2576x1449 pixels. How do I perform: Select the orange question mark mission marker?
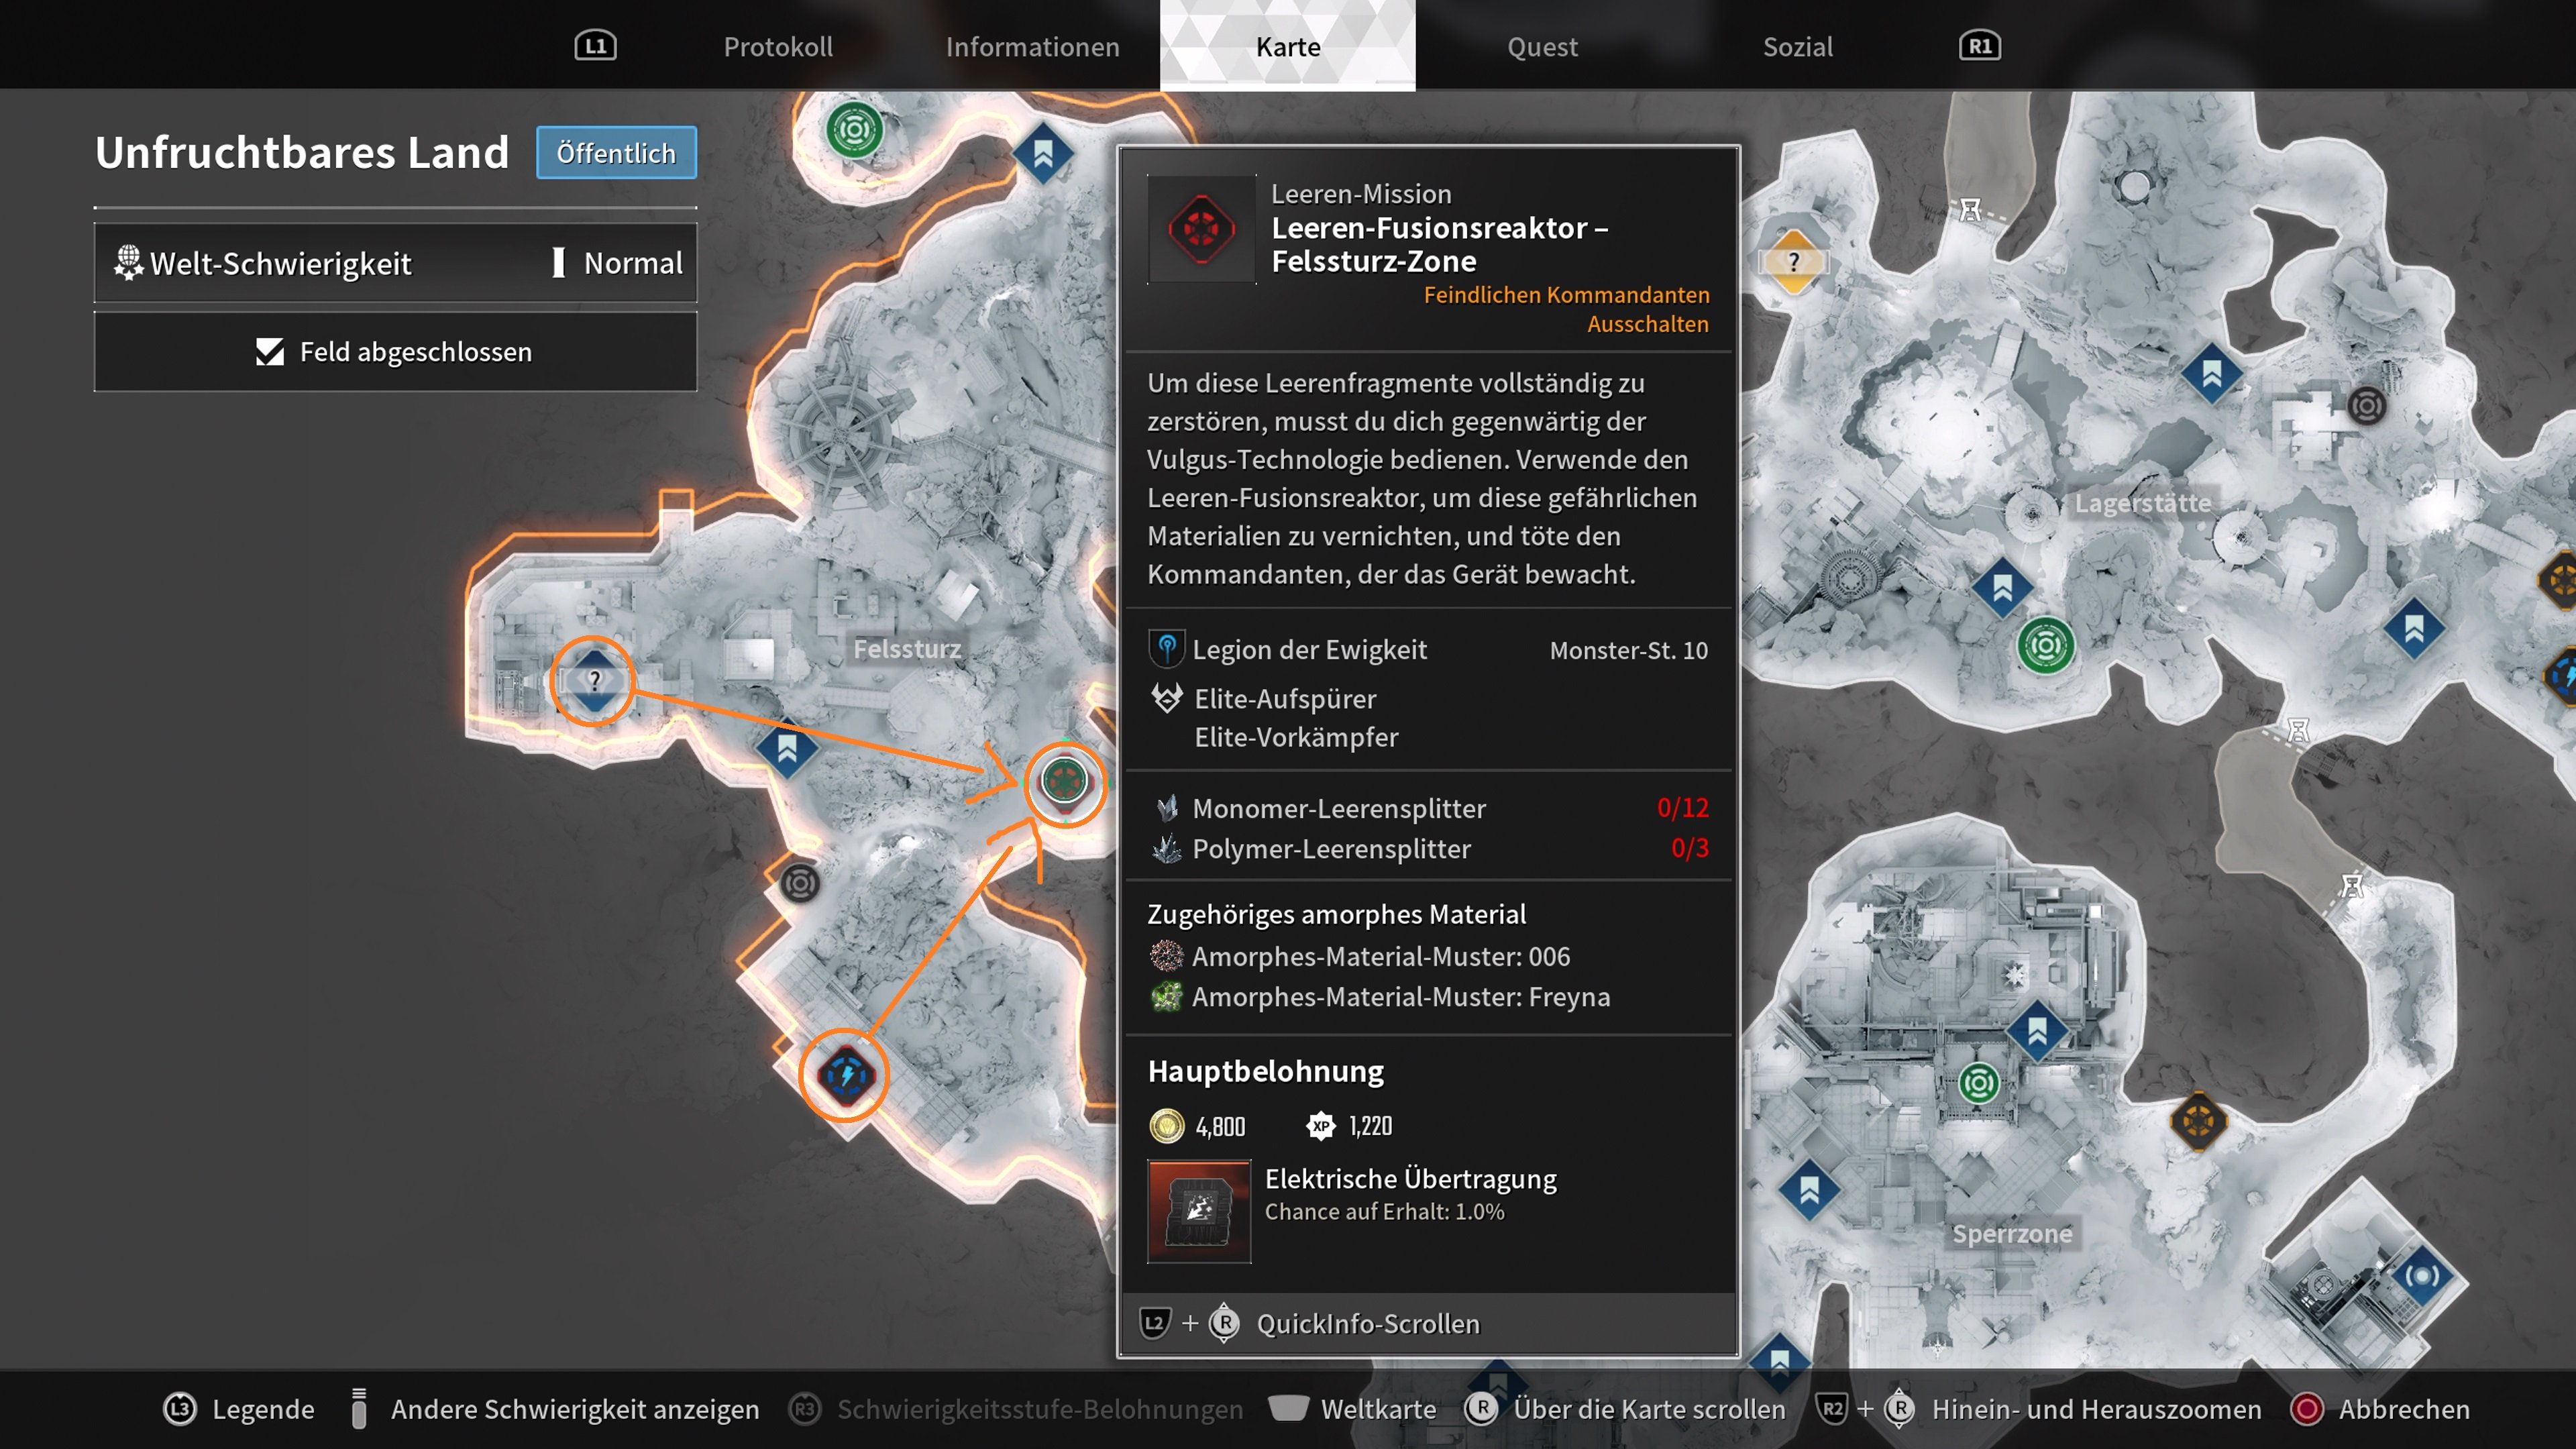click(x=1793, y=262)
